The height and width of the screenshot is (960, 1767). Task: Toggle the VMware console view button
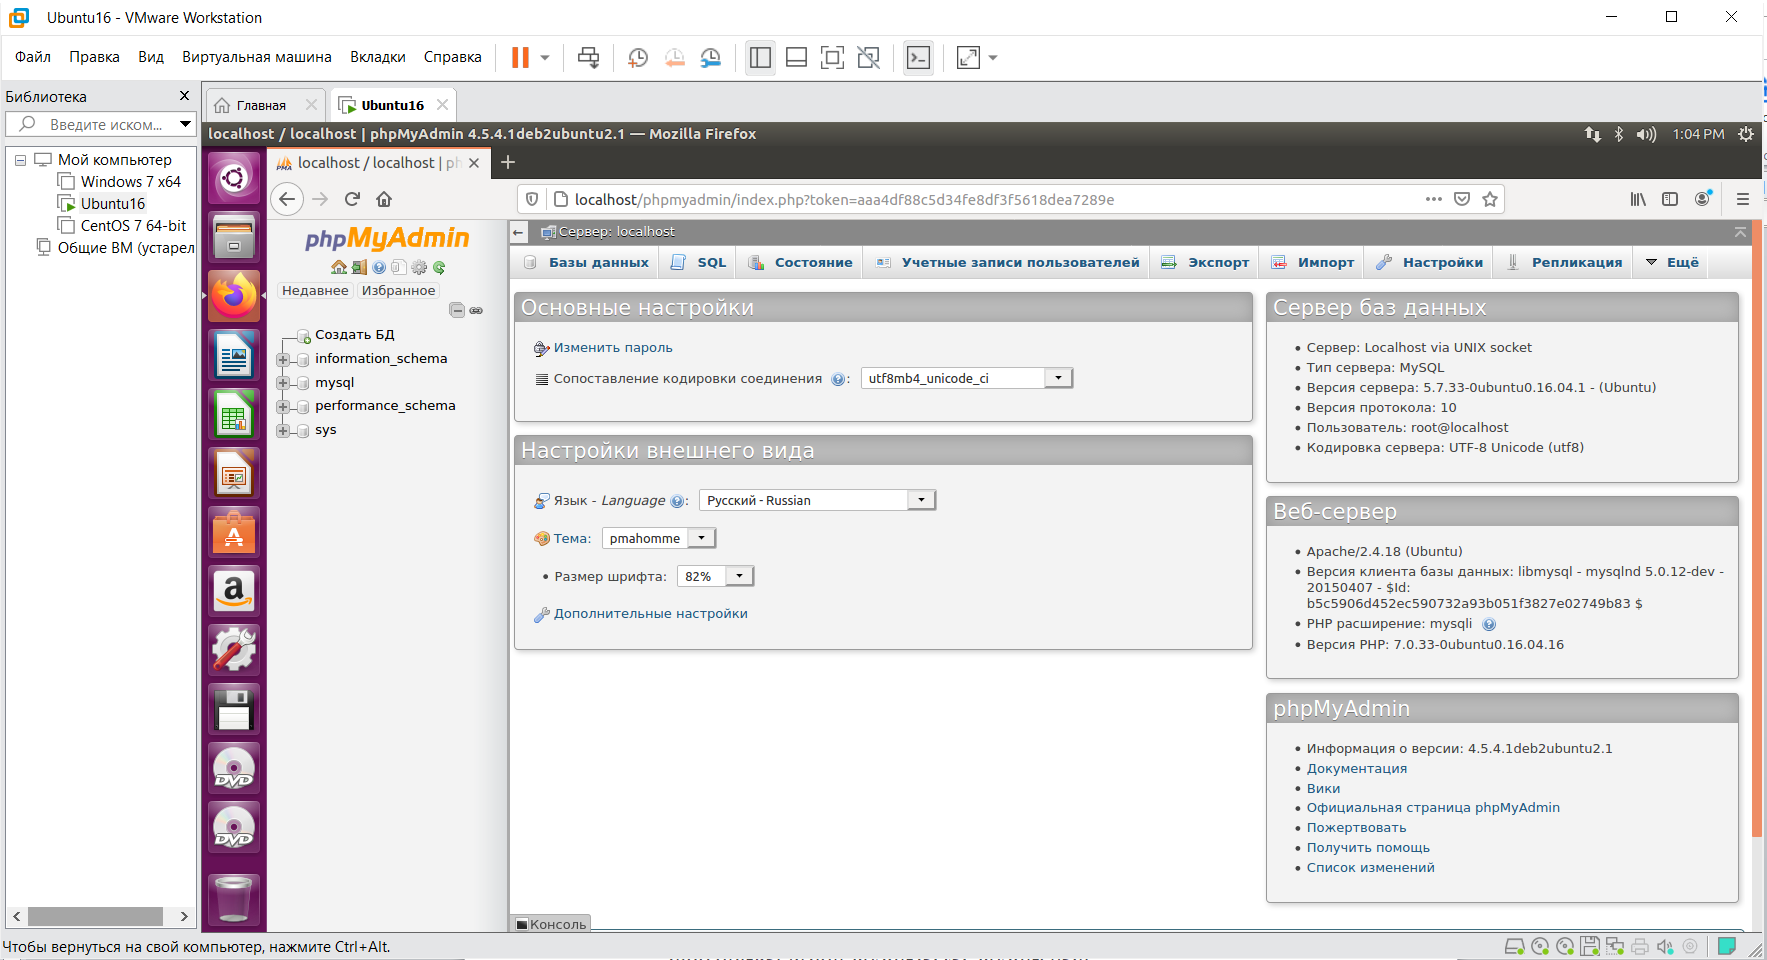click(x=918, y=57)
